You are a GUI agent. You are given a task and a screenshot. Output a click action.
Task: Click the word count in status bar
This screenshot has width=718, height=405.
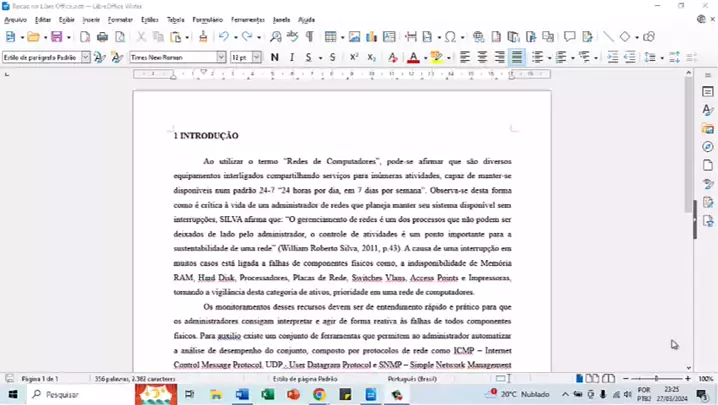point(135,379)
